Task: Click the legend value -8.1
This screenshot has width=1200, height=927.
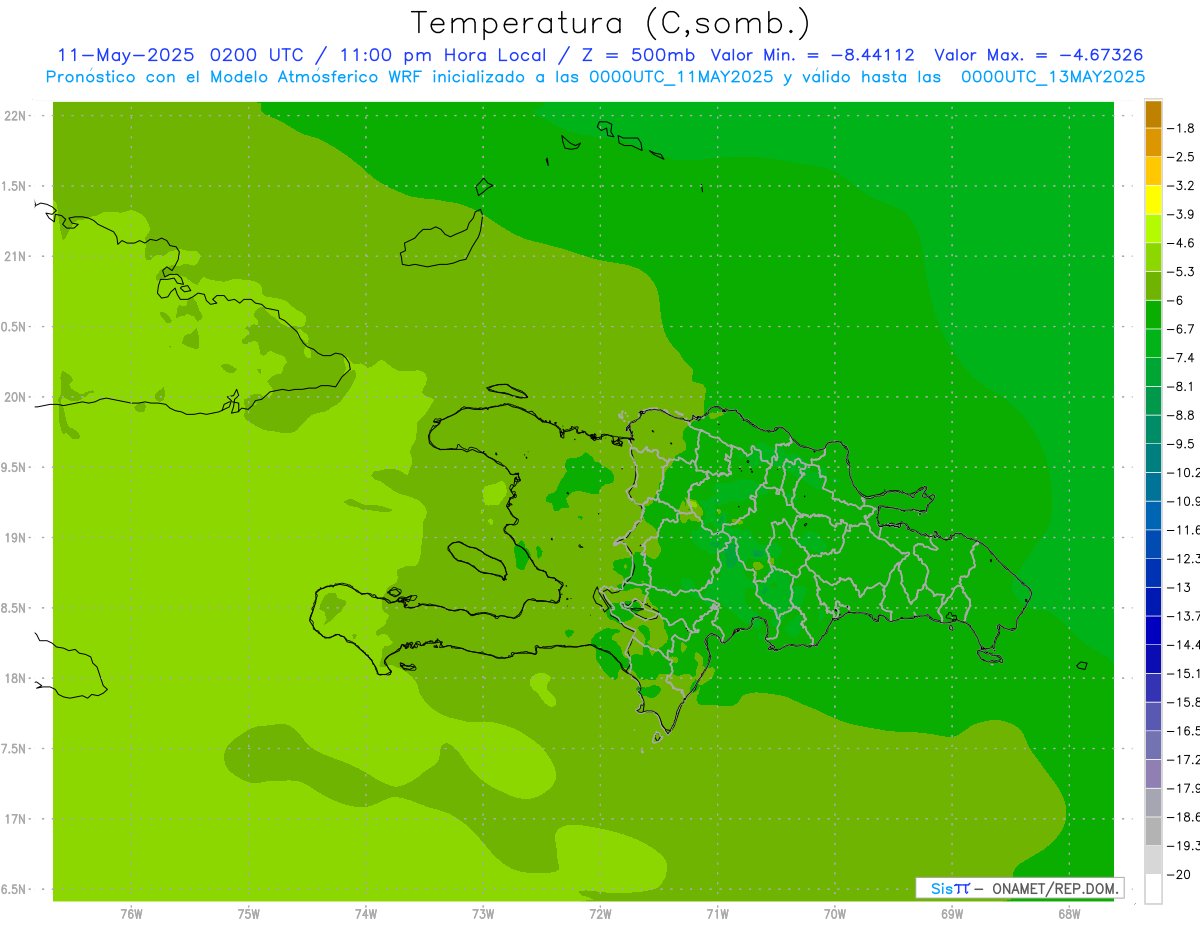Action: [x=1181, y=386]
